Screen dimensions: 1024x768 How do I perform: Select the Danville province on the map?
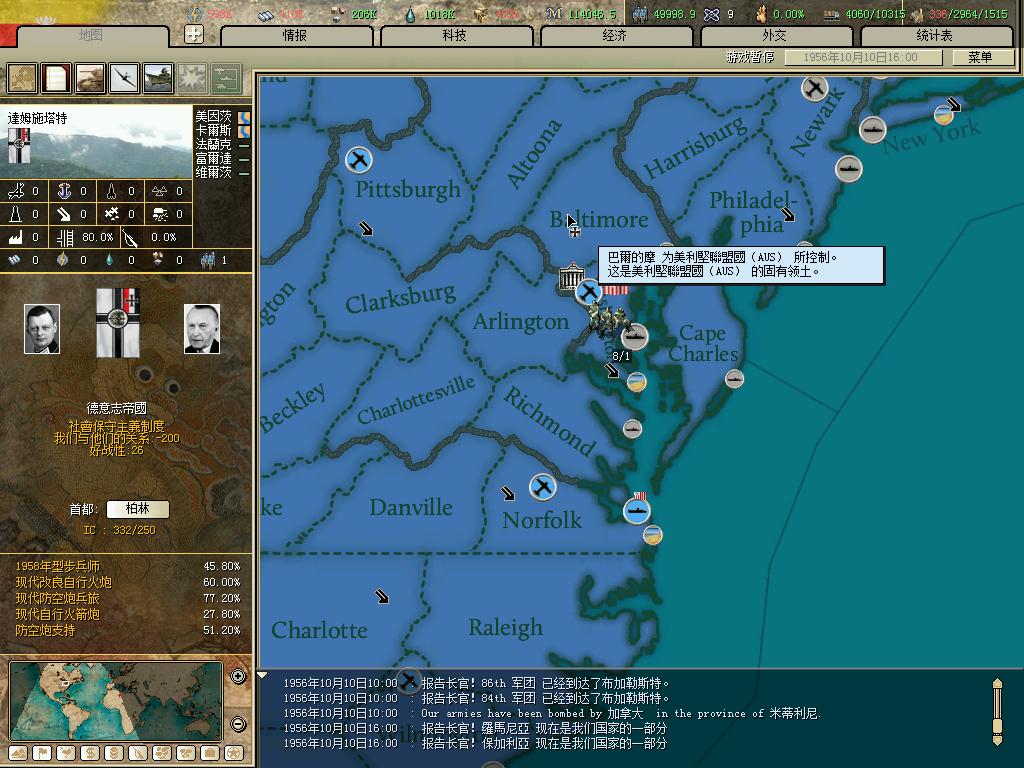click(x=411, y=507)
